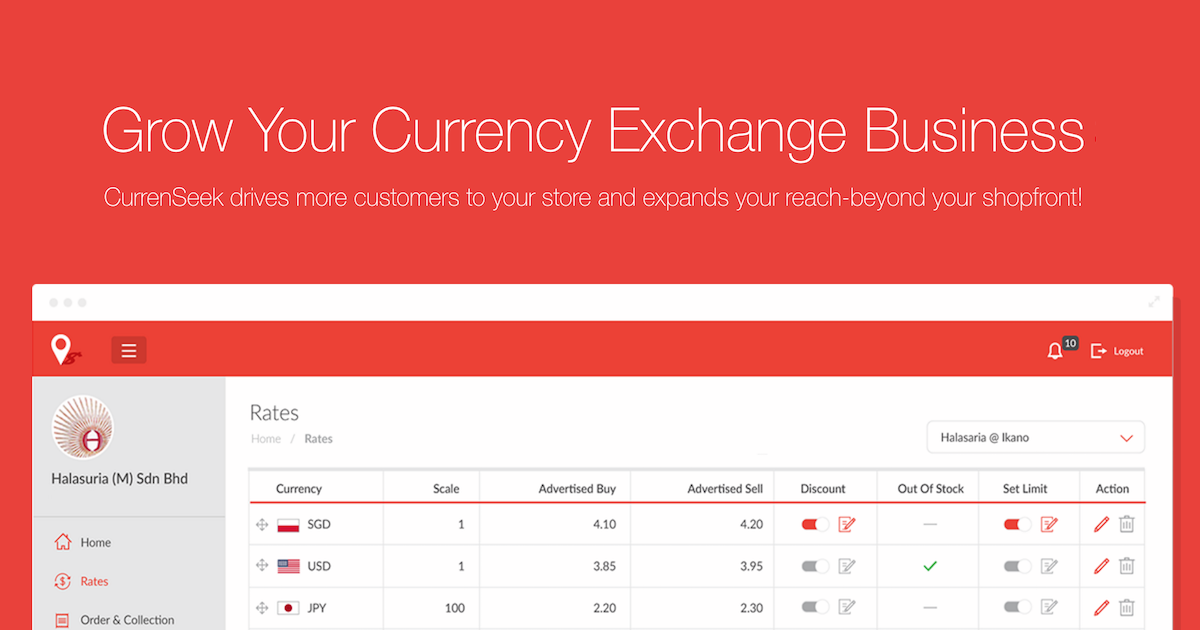The width and height of the screenshot is (1200, 630).
Task: Click the Order & Collection list icon
Action: pos(63,620)
